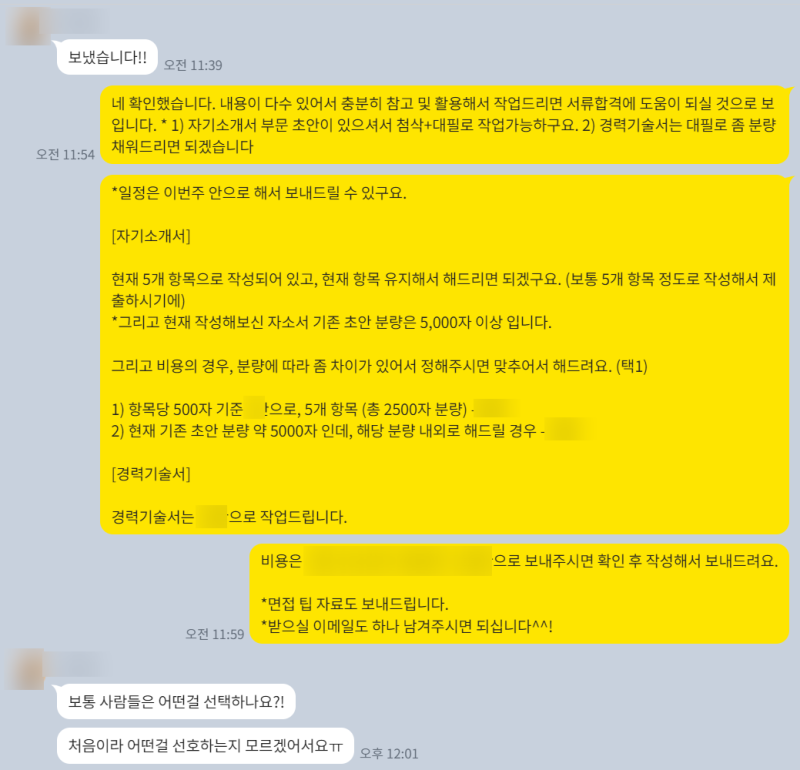
Task: Click the blurred price after '해드릴 경우'
Action: pyautogui.click(x=568, y=430)
